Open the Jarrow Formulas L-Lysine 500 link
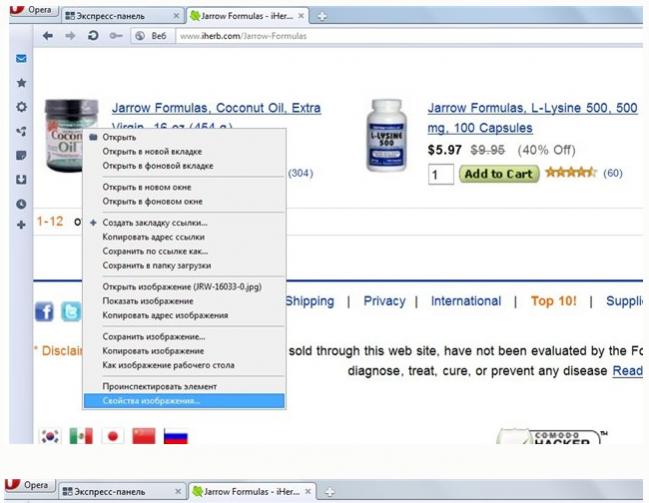Image resolution: width=649 pixels, height=503 pixels. (x=532, y=118)
